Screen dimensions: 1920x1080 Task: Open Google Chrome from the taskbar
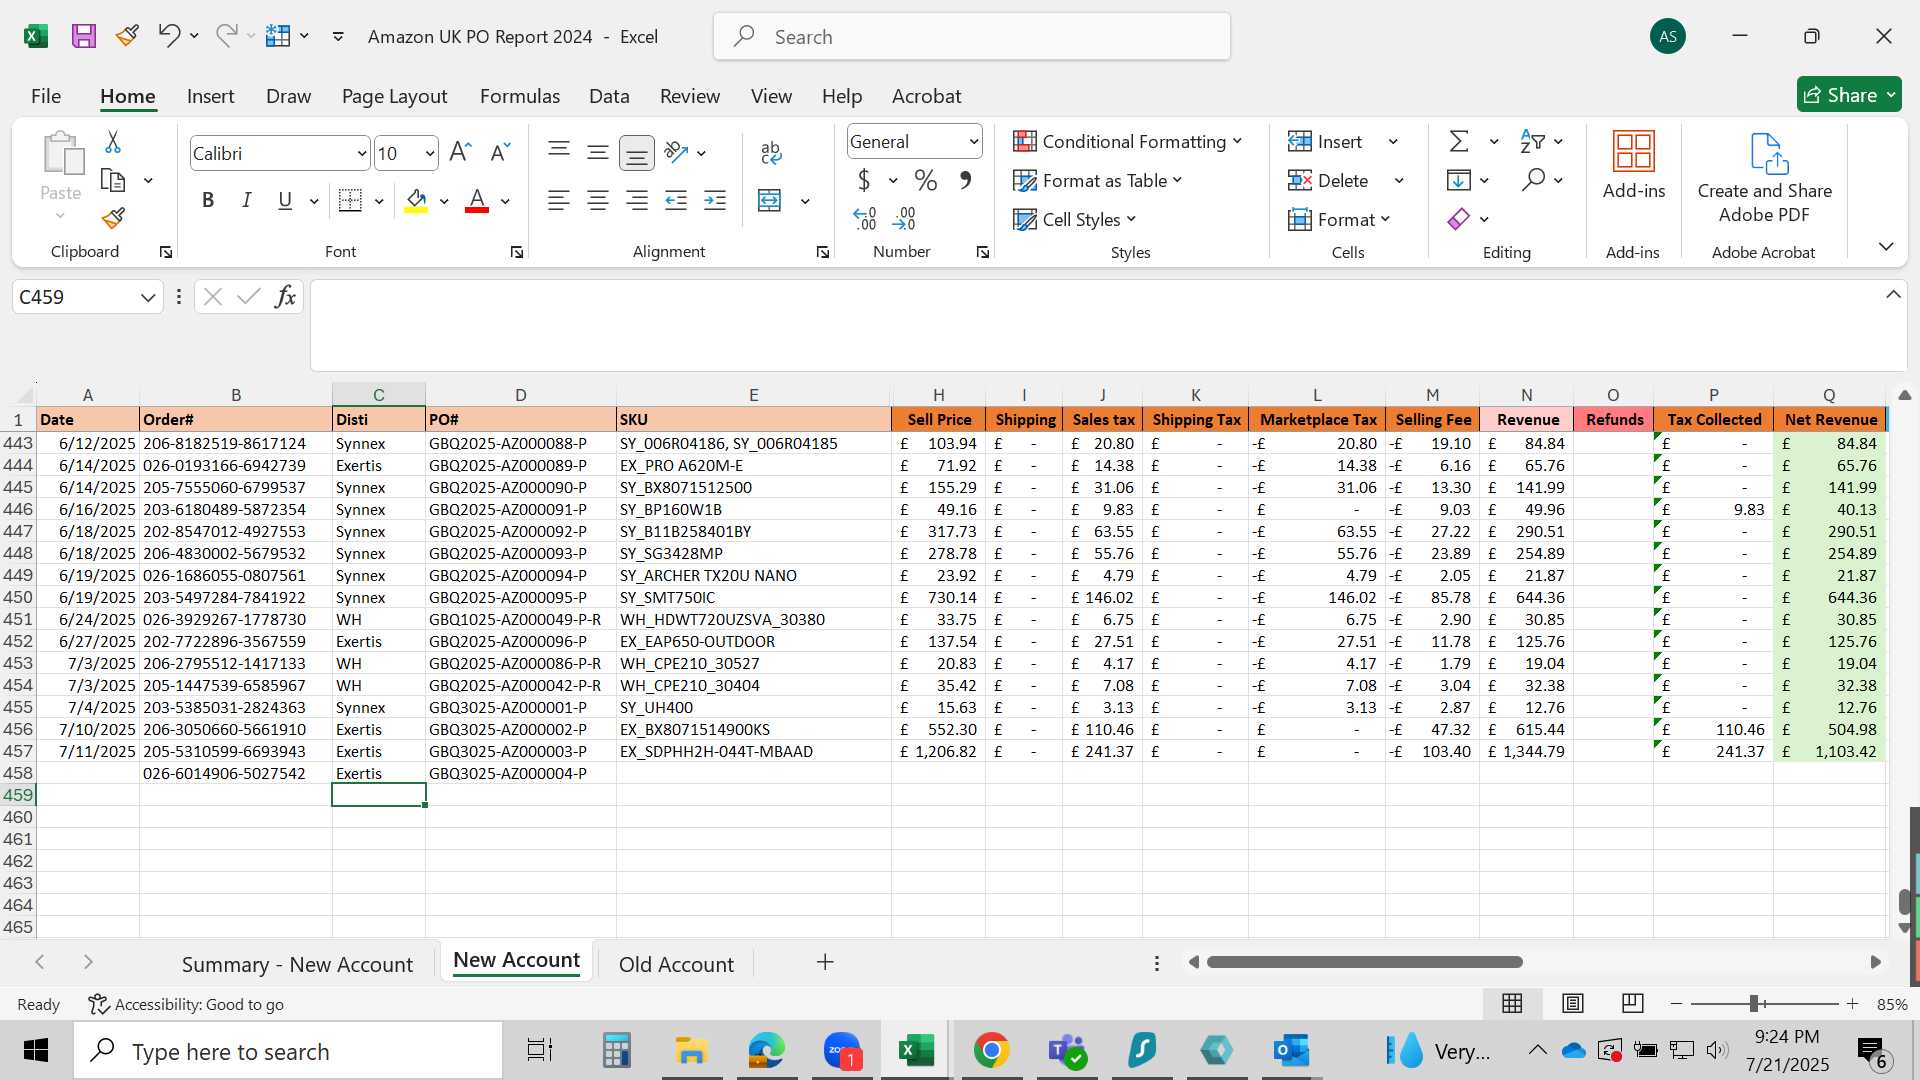991,1051
